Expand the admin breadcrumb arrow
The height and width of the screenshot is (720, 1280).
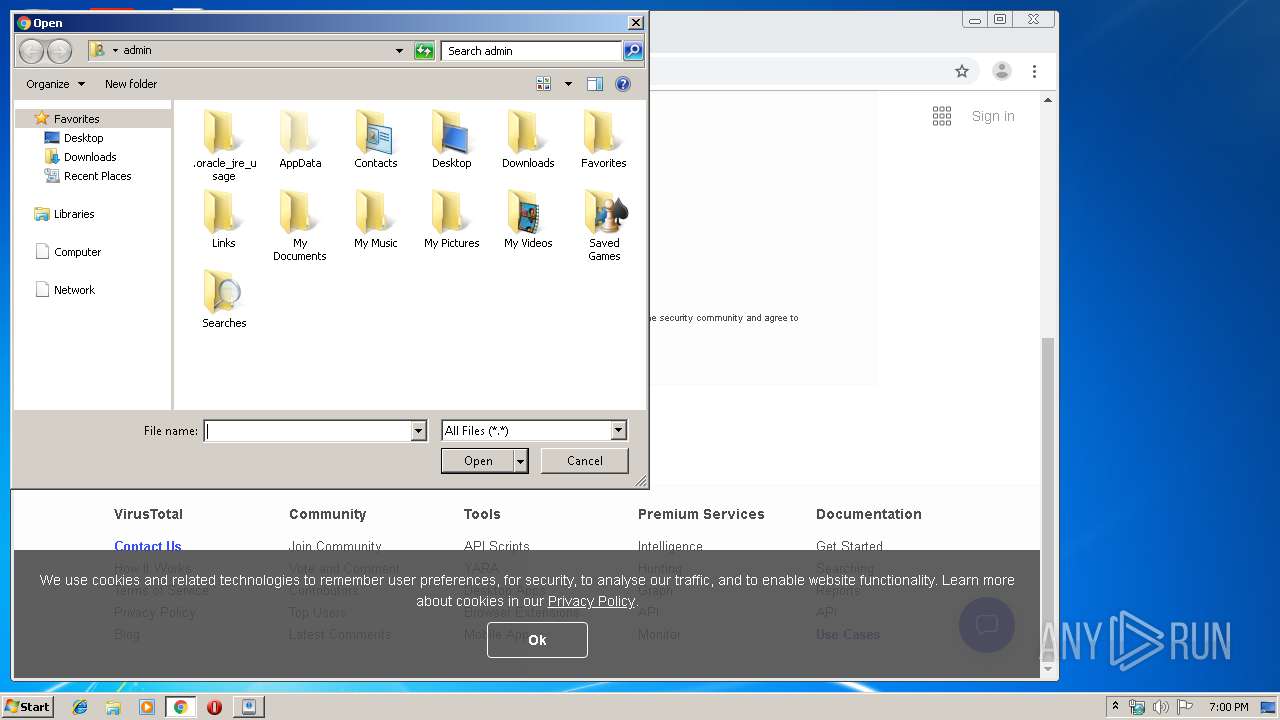(x=115, y=51)
